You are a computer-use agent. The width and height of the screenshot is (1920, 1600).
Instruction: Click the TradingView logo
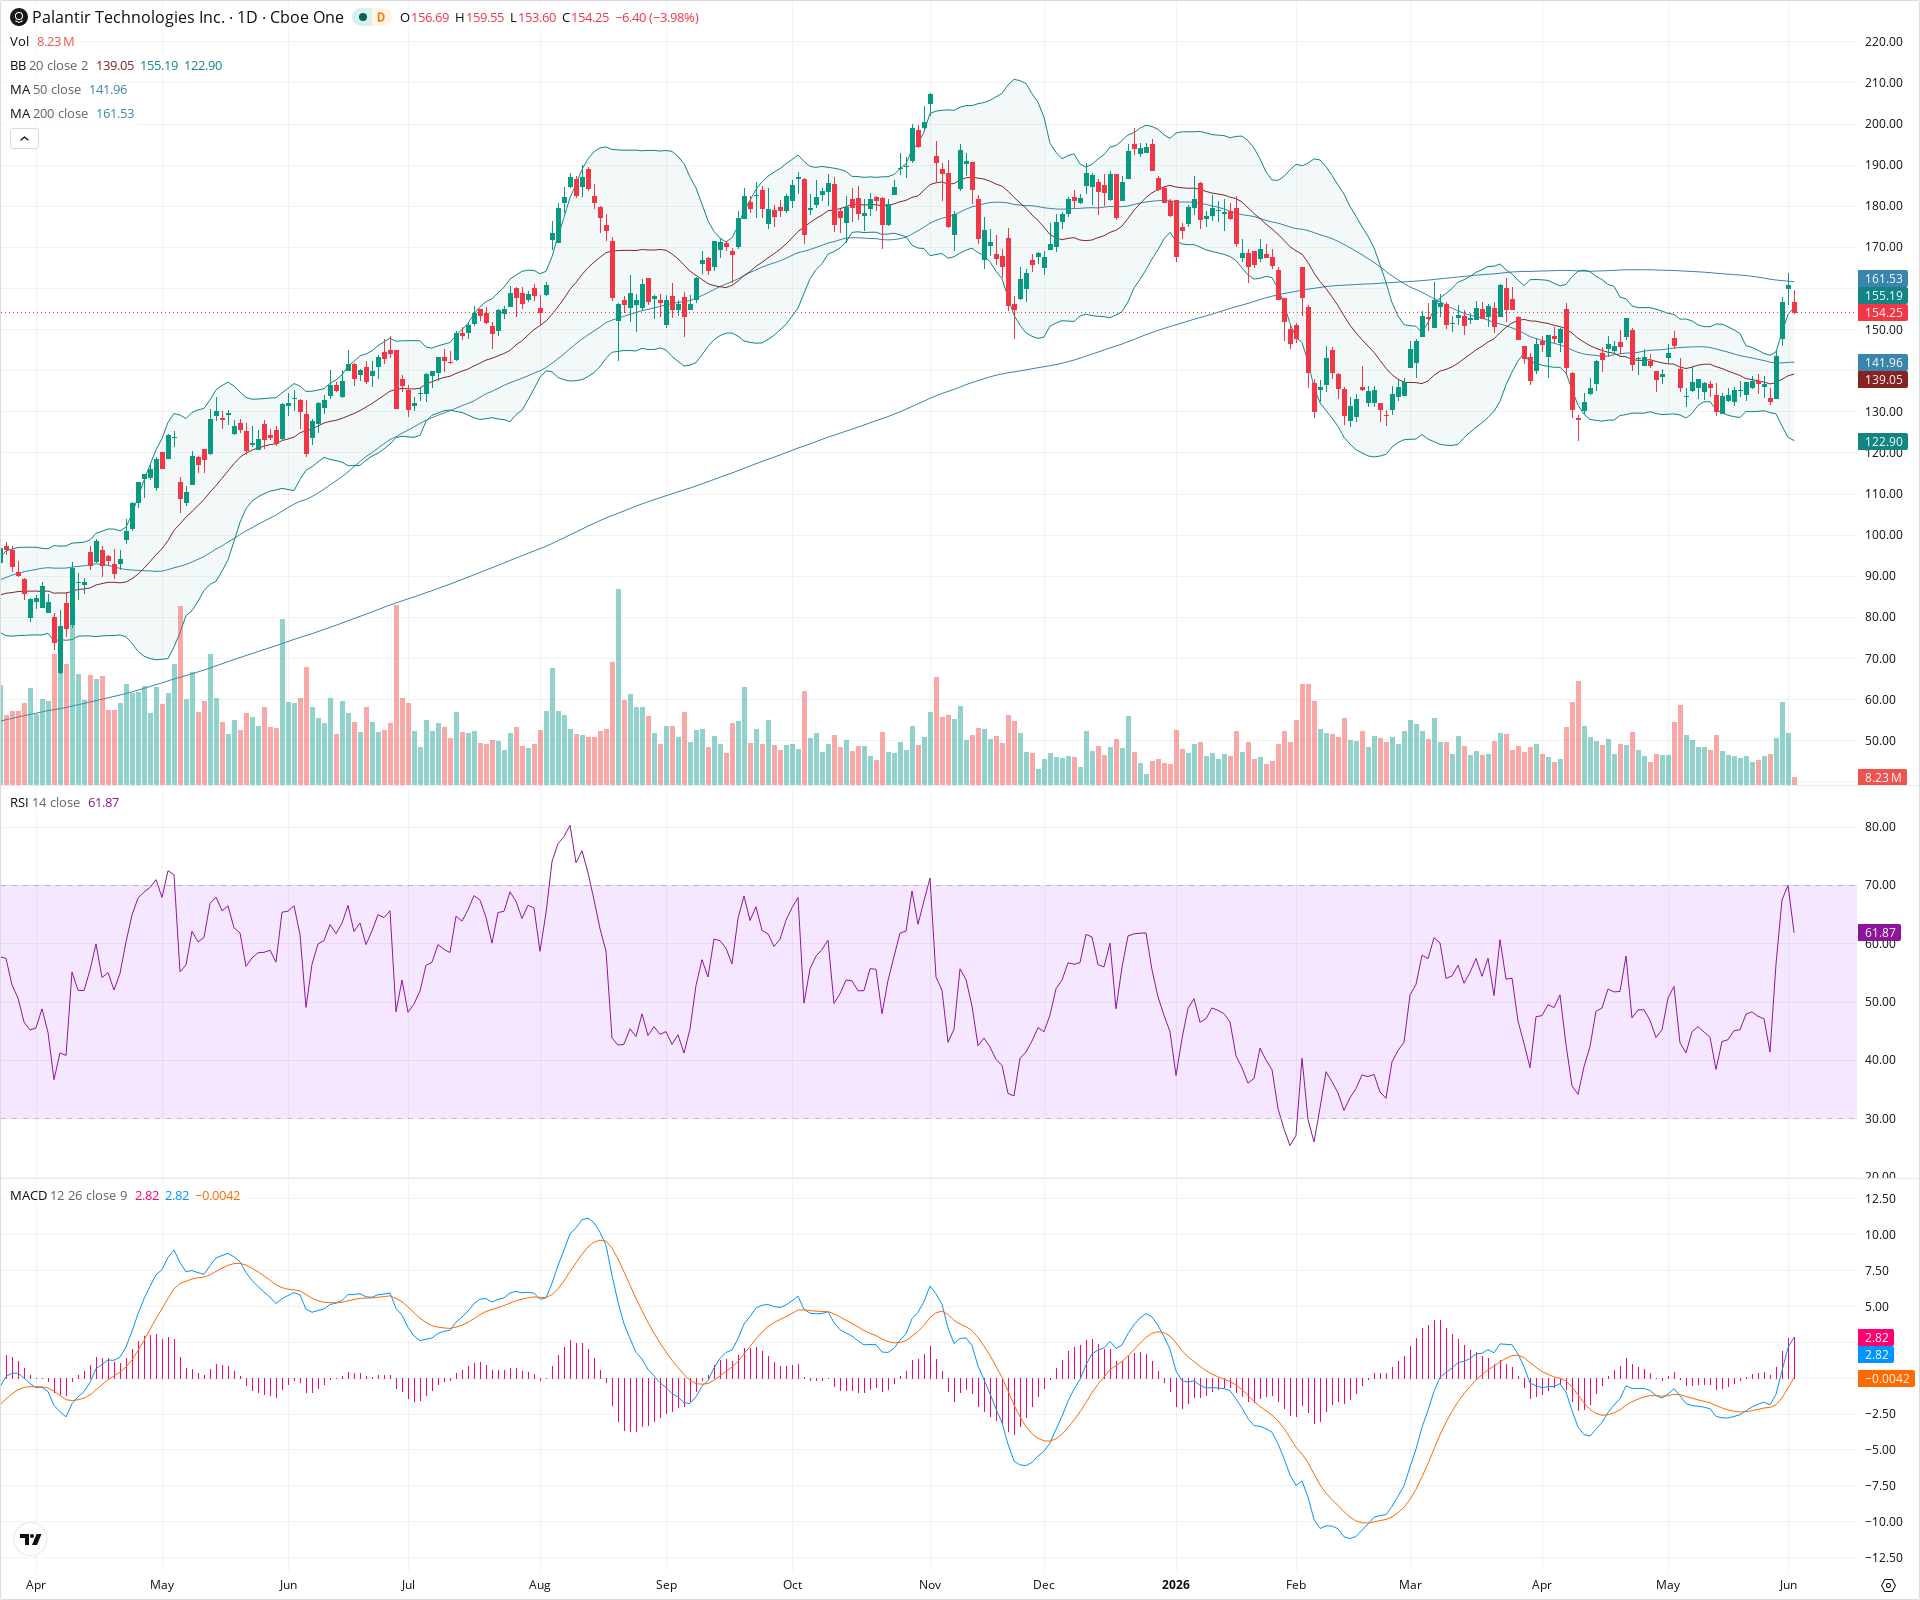(x=31, y=1539)
